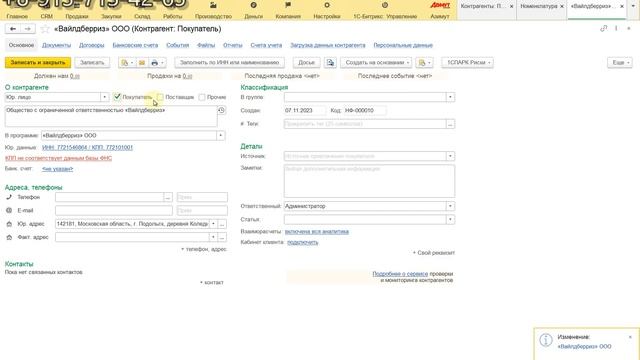
Task: Click Заполнить по ИНН или наименованию
Action: click(x=229, y=63)
